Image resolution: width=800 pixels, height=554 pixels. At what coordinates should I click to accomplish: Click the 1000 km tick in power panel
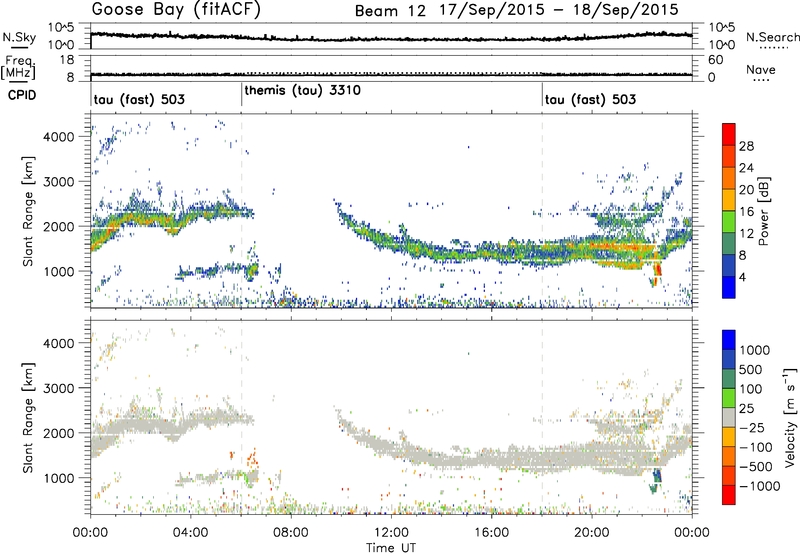click(58, 271)
